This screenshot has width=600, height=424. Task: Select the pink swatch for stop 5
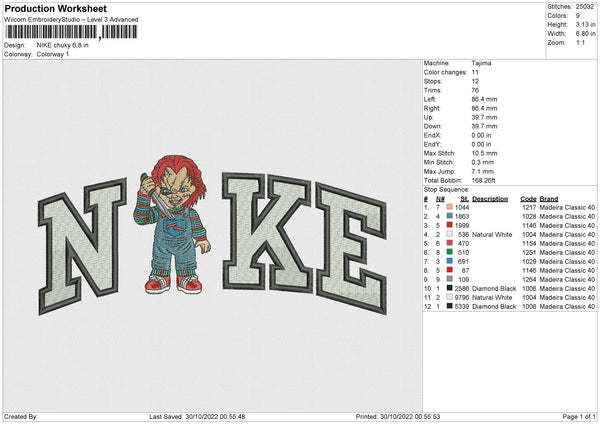coord(450,243)
